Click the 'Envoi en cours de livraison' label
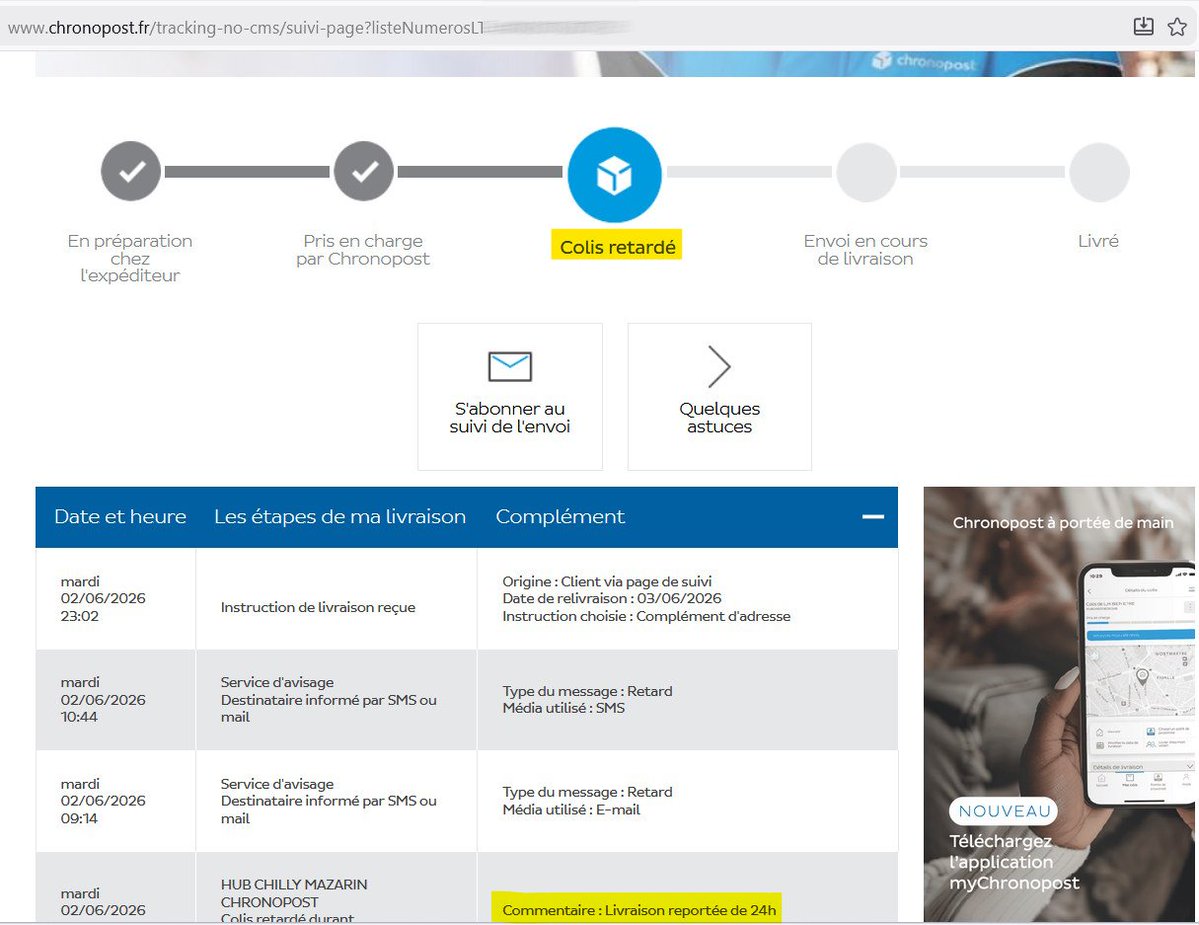This screenshot has width=1199, height=925. pyautogui.click(x=866, y=250)
